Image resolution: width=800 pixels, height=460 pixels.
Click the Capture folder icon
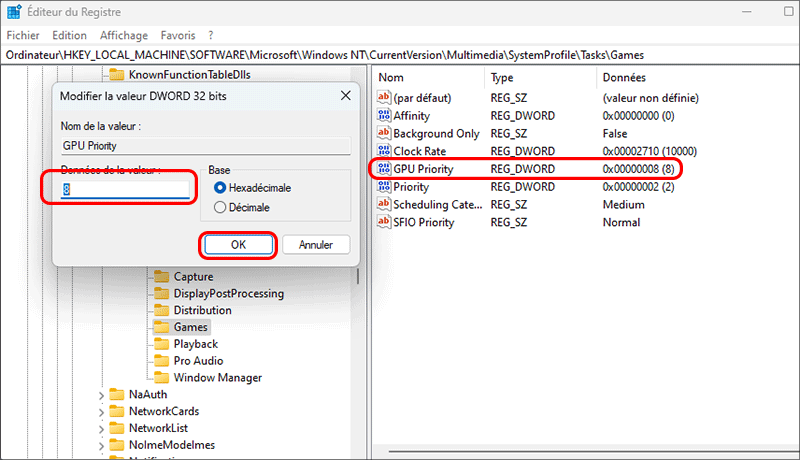click(162, 276)
